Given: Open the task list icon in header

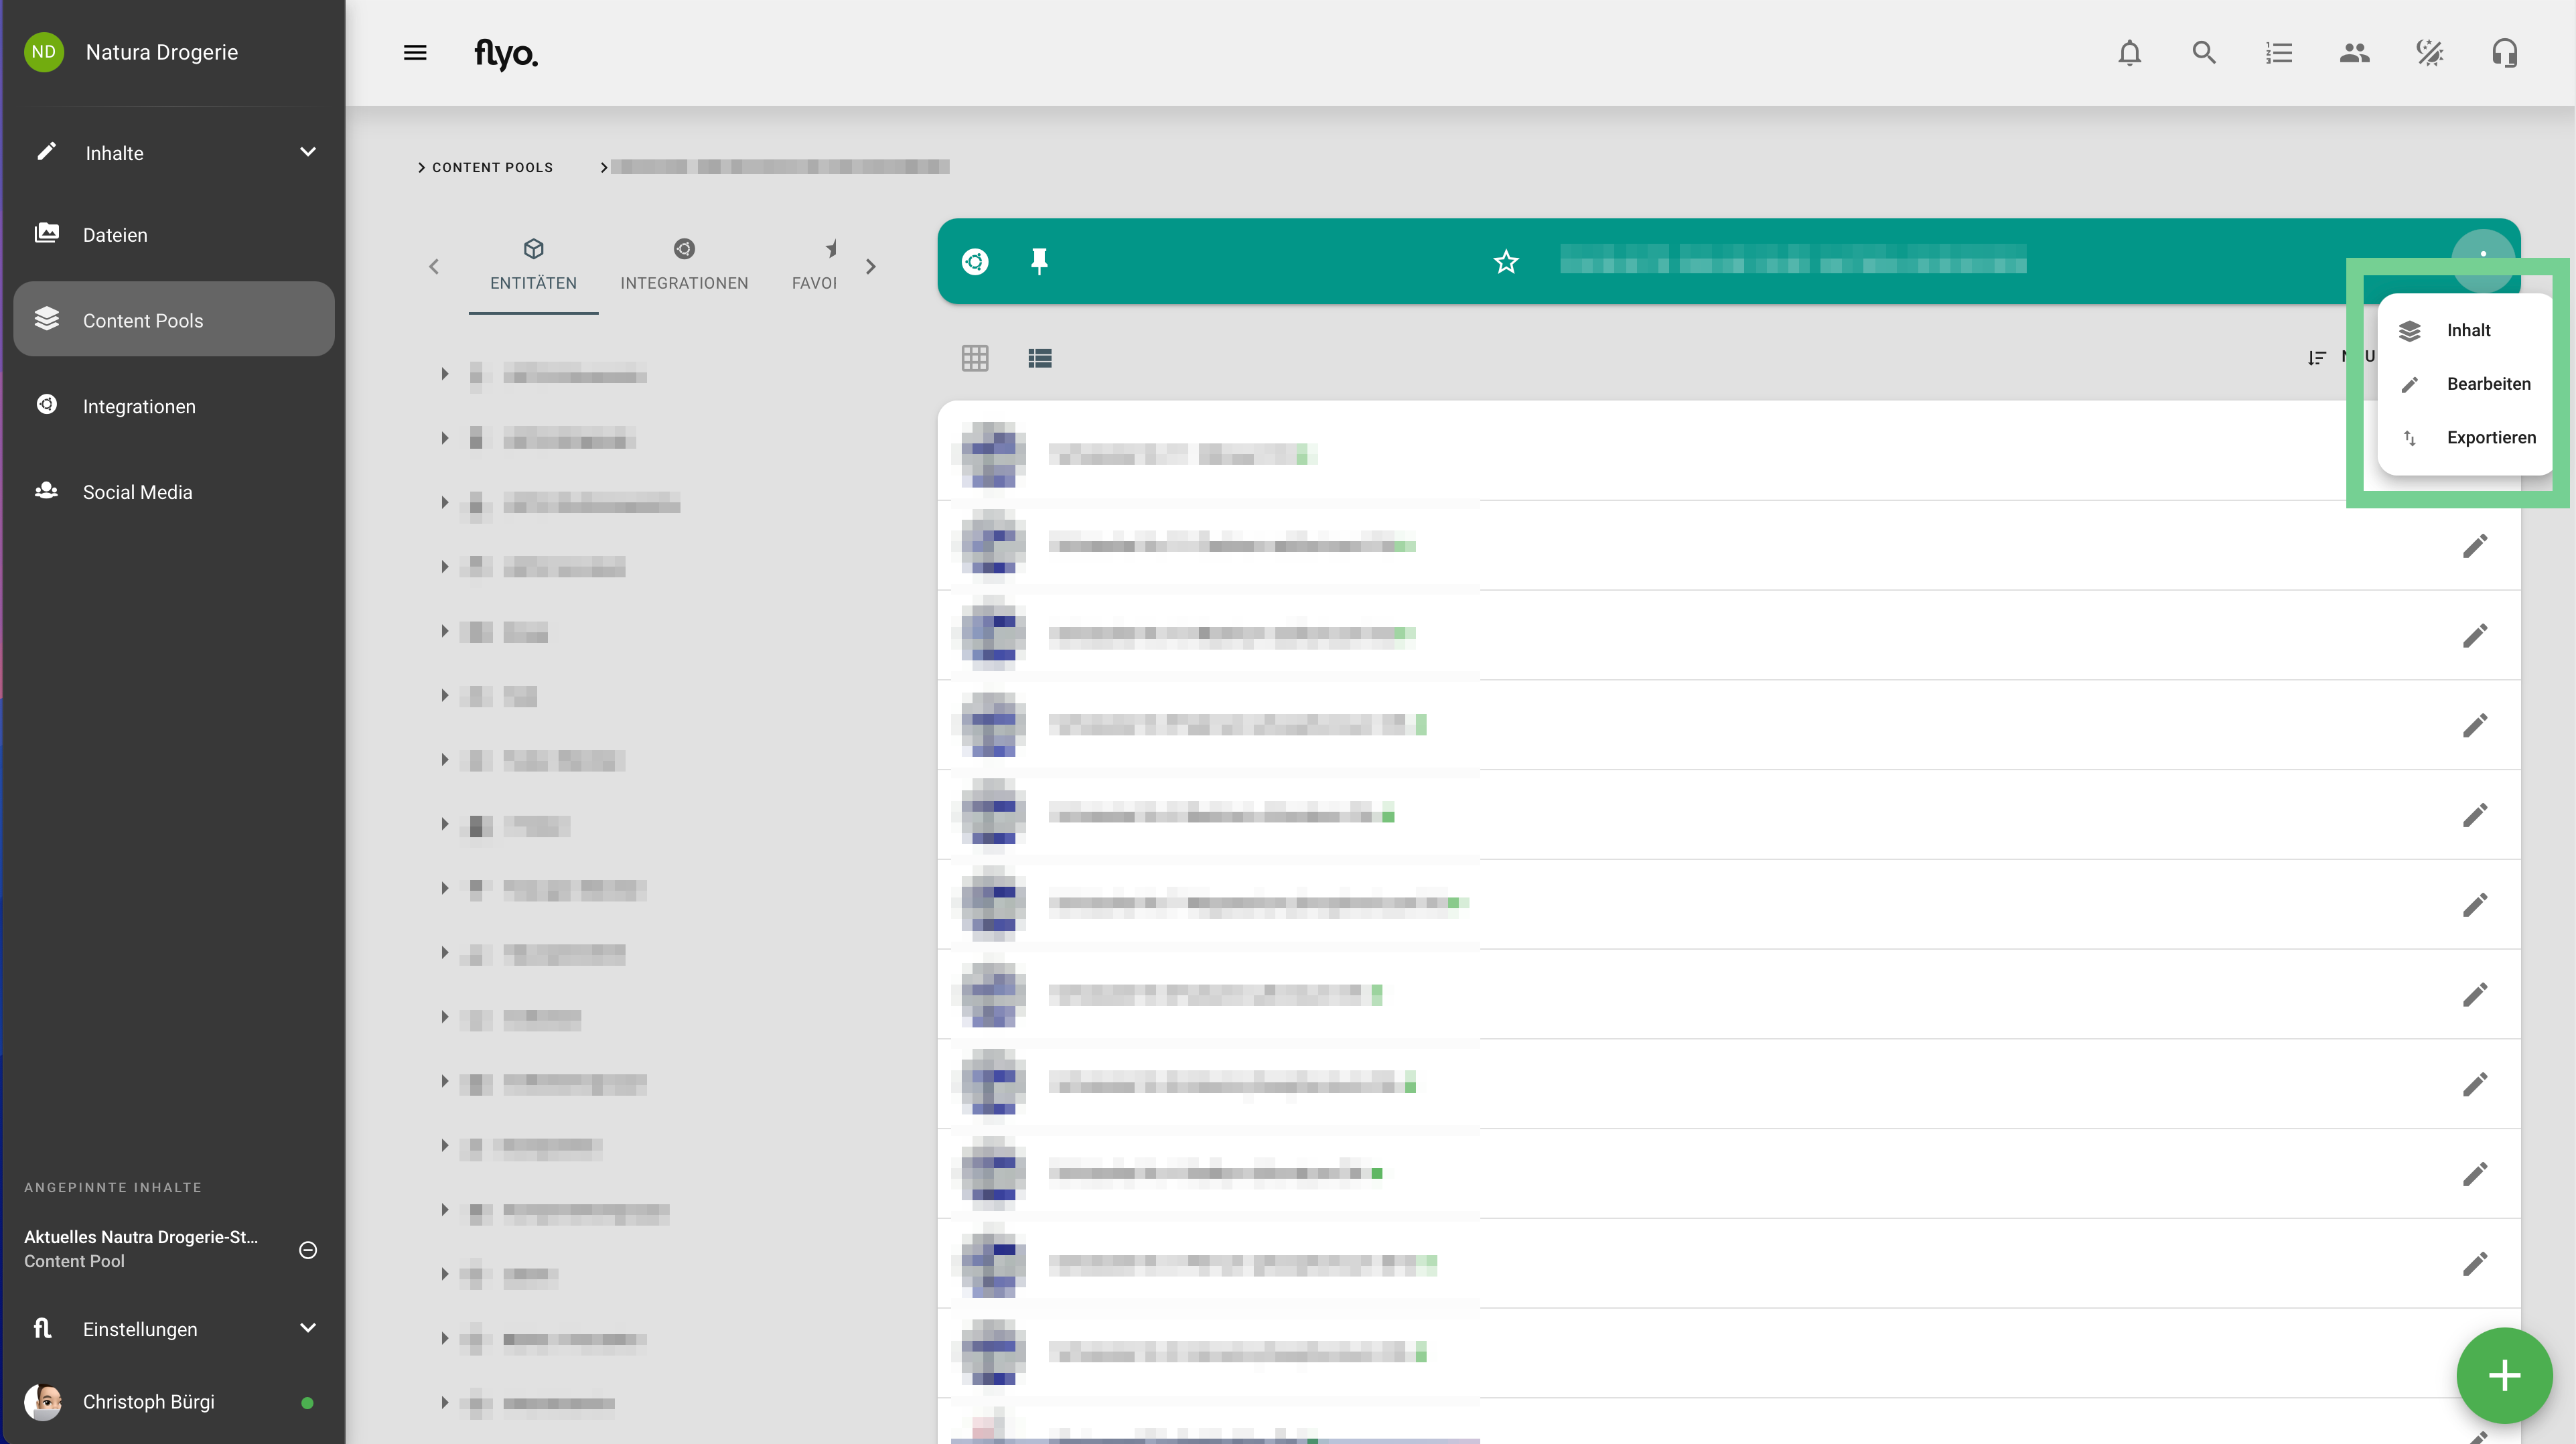Looking at the screenshot, I should 2279,53.
